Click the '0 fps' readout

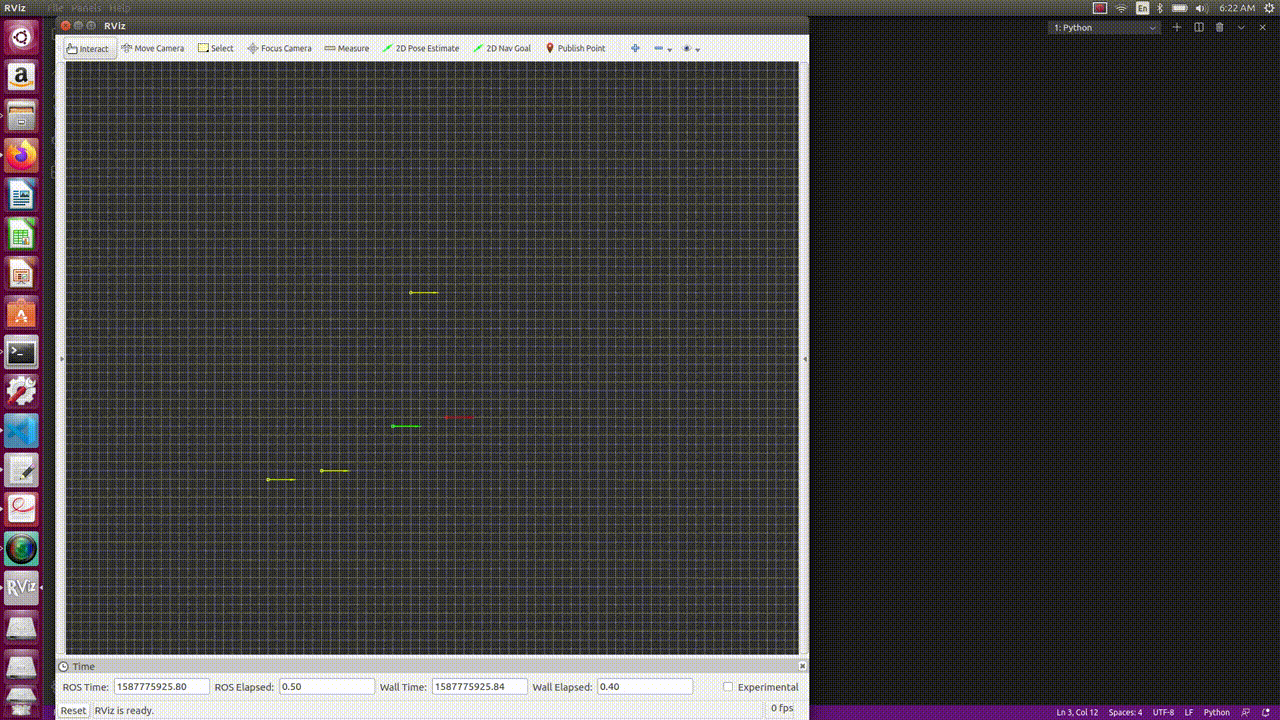pos(782,709)
